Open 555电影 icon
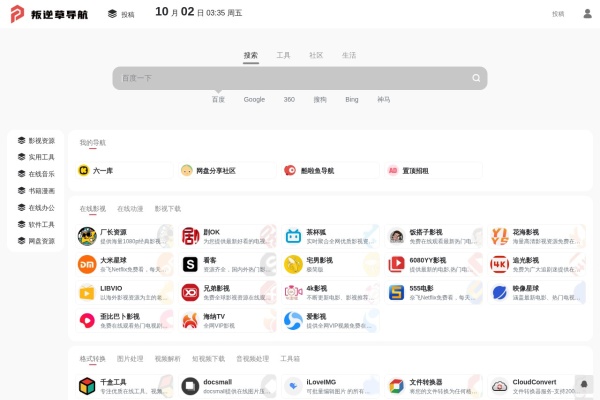 (396, 293)
